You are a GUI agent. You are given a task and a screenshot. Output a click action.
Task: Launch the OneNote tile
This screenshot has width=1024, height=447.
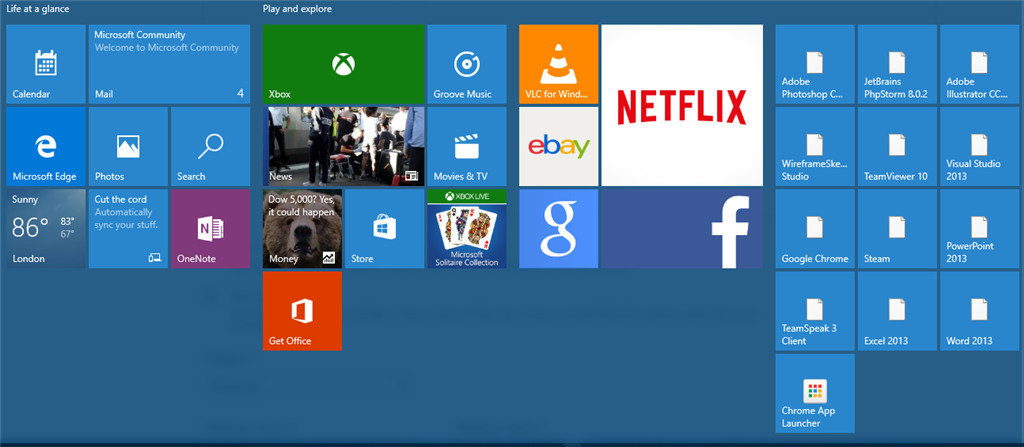tap(210, 229)
